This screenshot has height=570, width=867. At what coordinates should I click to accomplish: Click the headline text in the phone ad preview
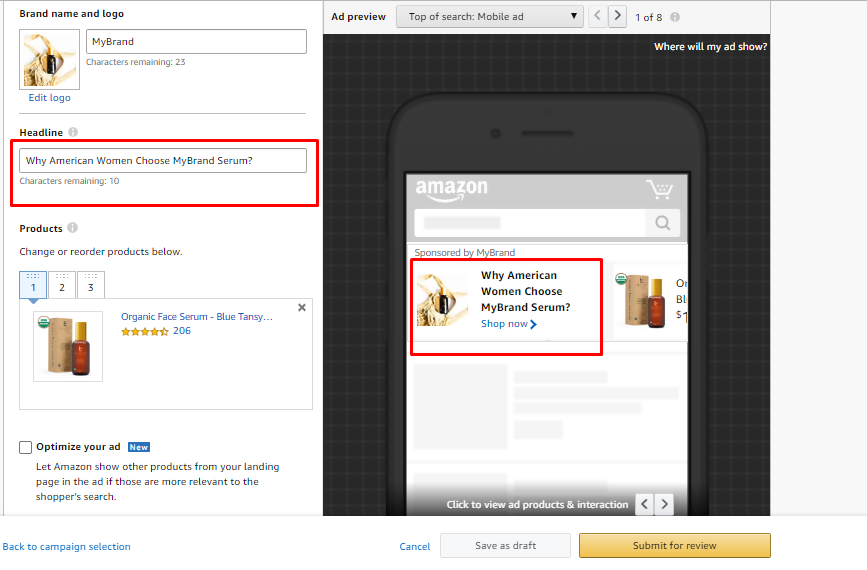[x=525, y=291]
